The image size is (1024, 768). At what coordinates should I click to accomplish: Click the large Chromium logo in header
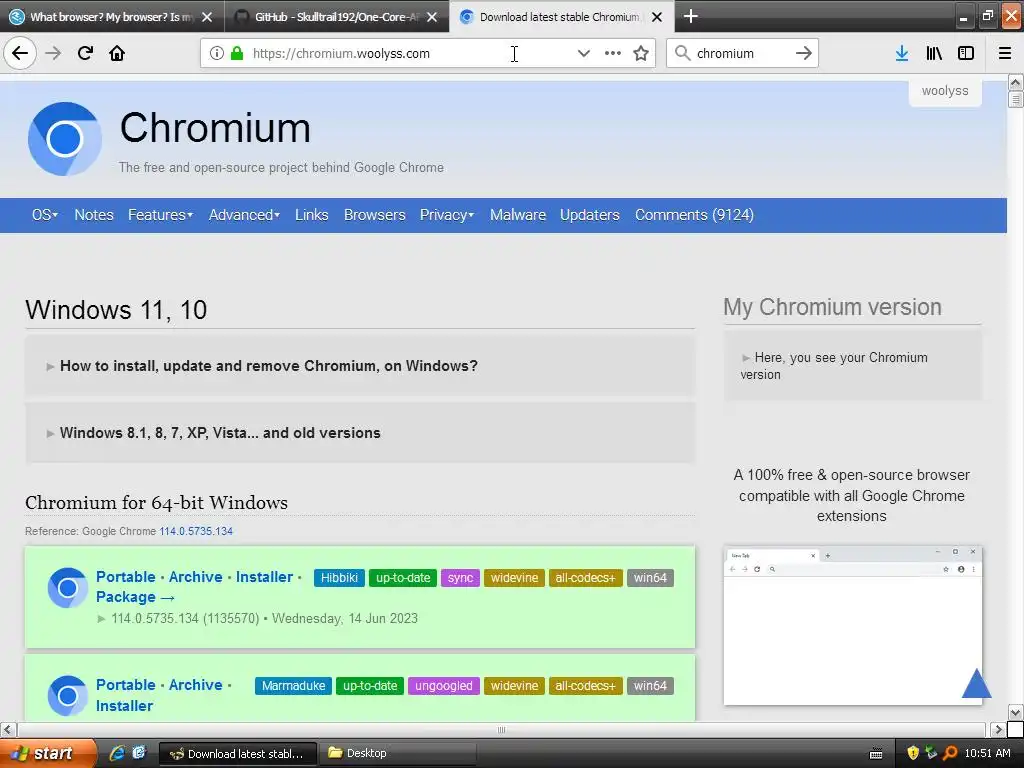click(x=65, y=138)
